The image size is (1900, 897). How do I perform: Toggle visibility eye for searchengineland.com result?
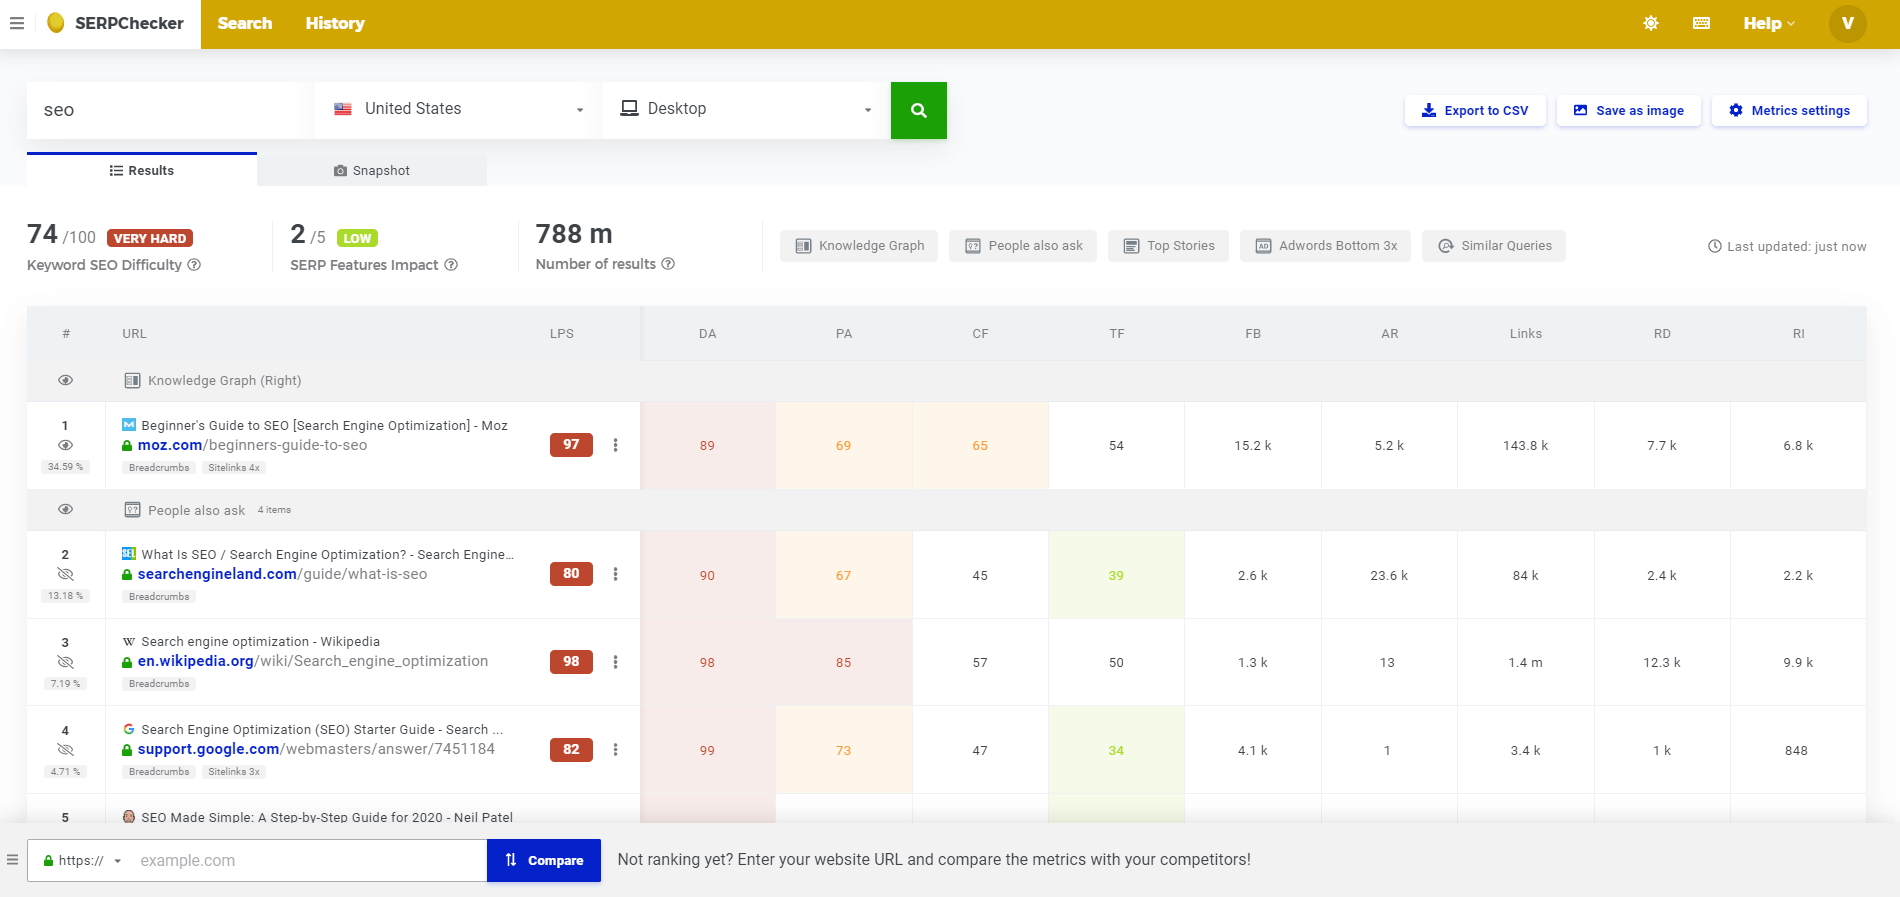click(x=66, y=574)
